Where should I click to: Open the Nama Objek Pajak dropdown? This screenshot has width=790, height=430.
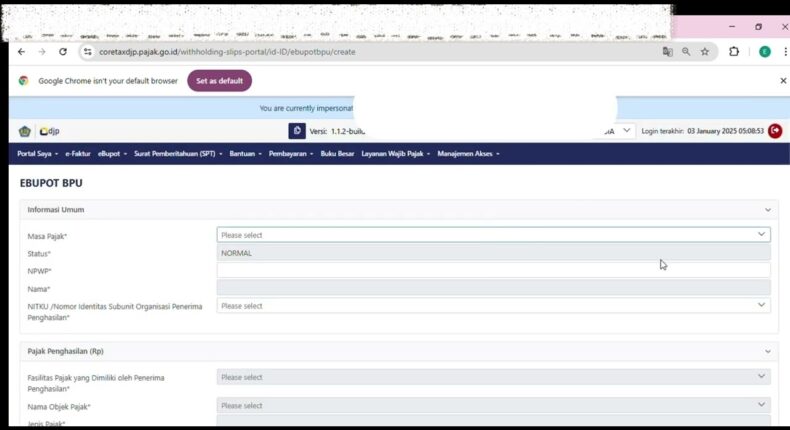493,406
